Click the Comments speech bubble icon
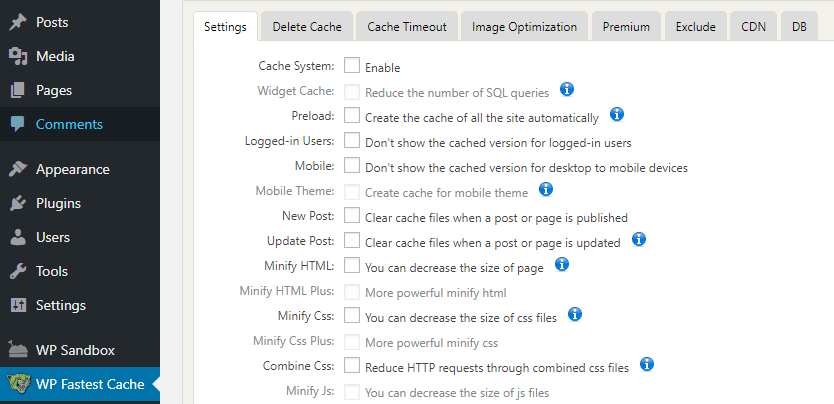This screenshot has width=834, height=404. (x=18, y=124)
